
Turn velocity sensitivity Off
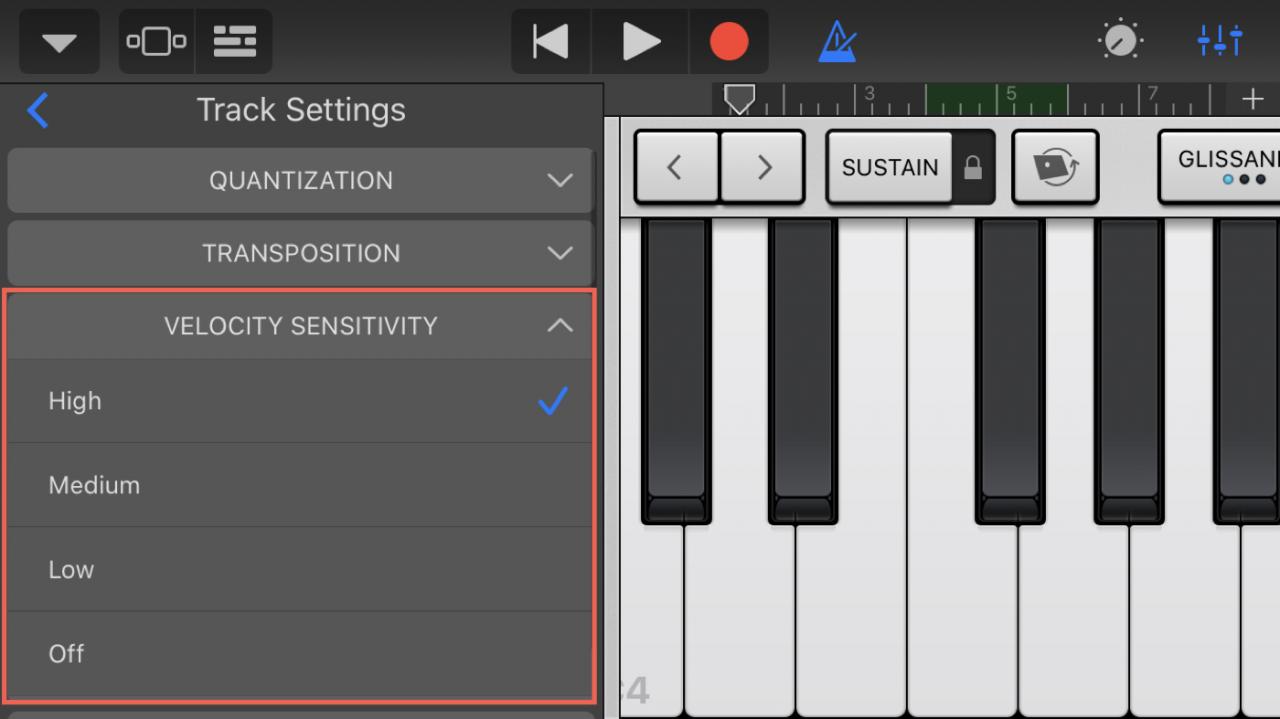[x=300, y=653]
